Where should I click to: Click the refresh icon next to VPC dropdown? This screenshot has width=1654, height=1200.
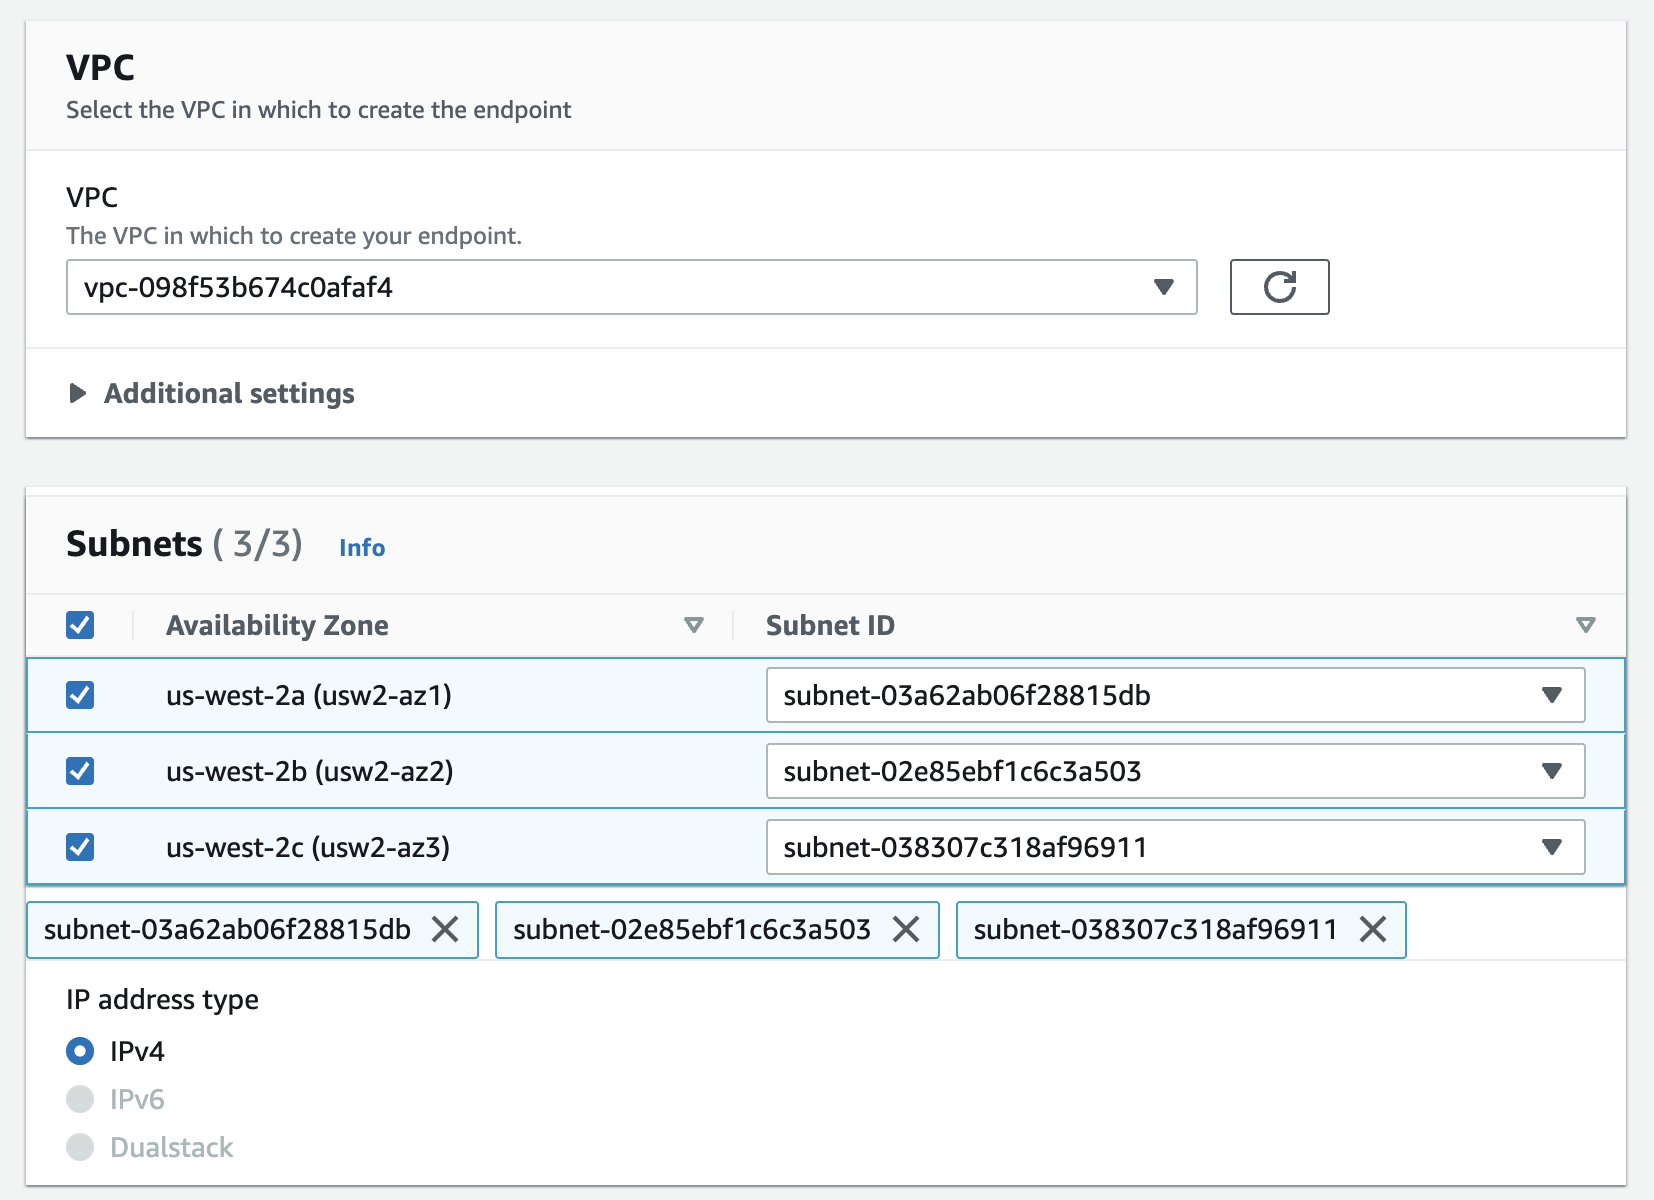[1279, 287]
